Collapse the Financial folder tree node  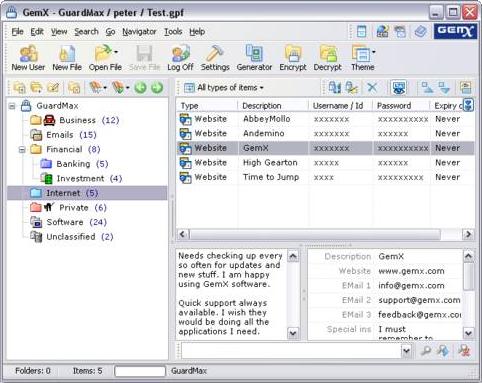[x=22, y=149]
